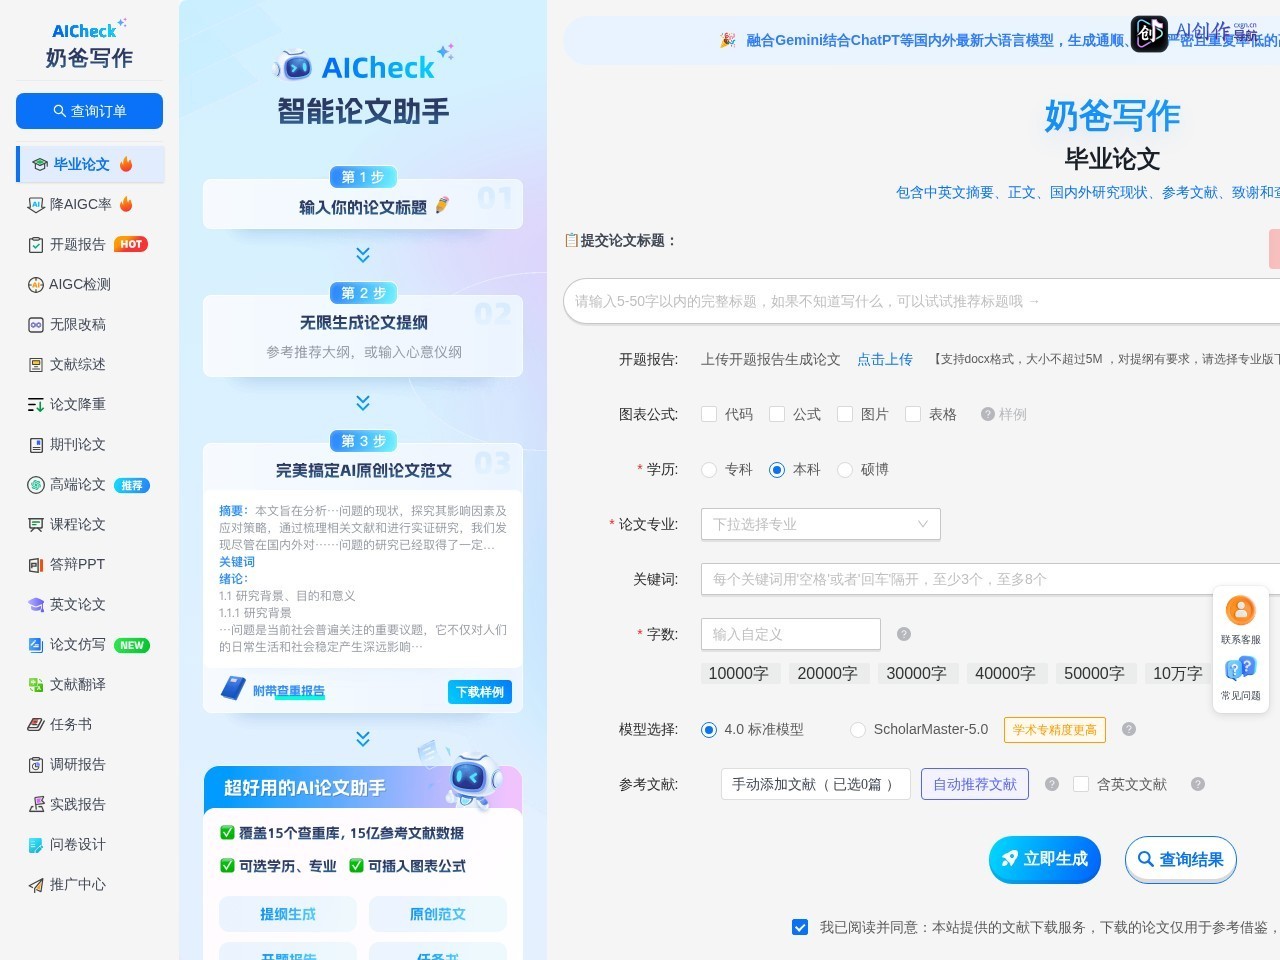Click the 文献翻译 sidebar icon
Viewport: 1280px width, 960px height.
(x=36, y=685)
